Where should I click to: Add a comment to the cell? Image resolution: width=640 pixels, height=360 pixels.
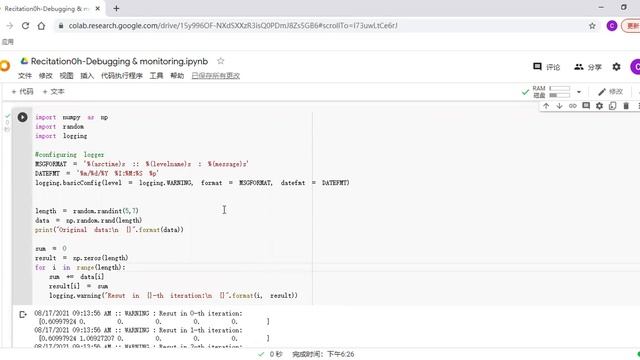pyautogui.click(x=586, y=106)
